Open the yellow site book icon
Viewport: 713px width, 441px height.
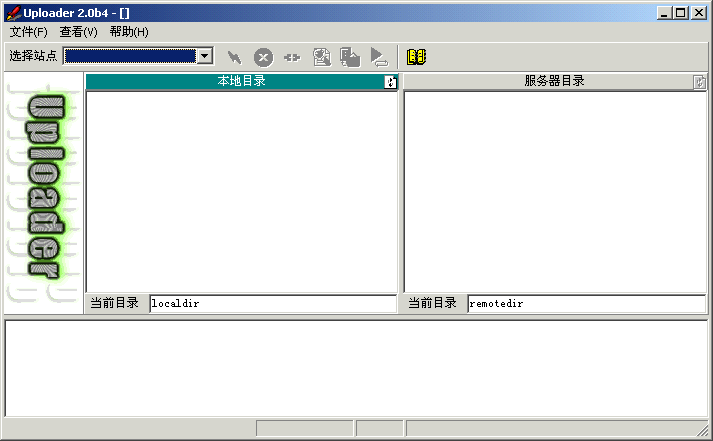[416, 57]
